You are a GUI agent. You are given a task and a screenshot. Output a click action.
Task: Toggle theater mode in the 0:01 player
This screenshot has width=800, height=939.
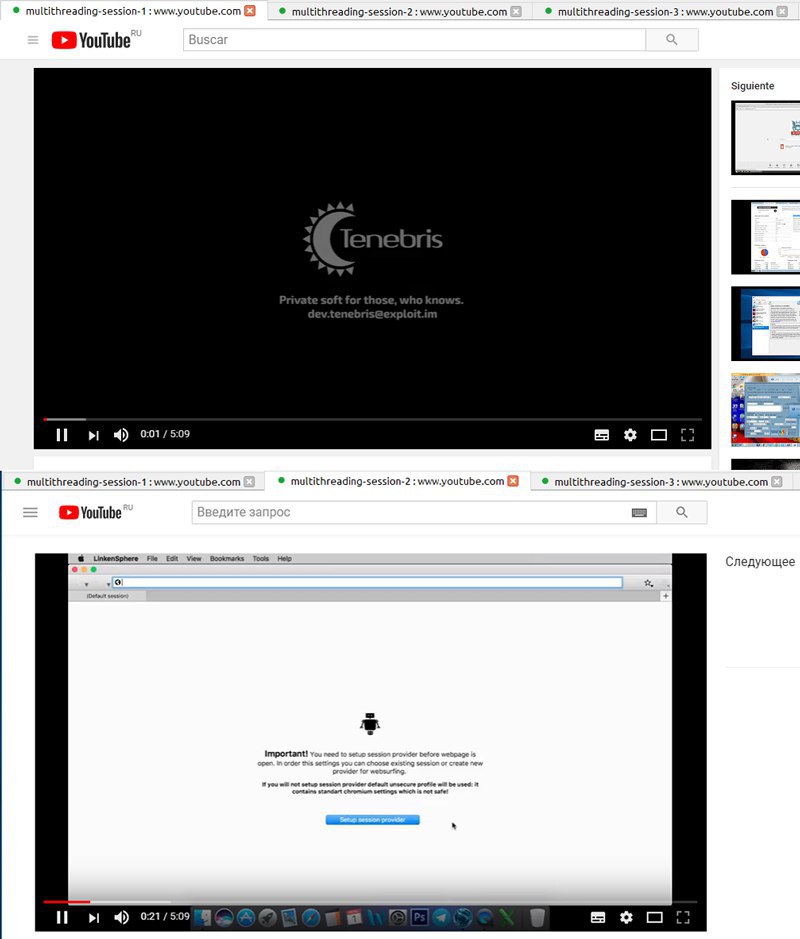[659, 435]
